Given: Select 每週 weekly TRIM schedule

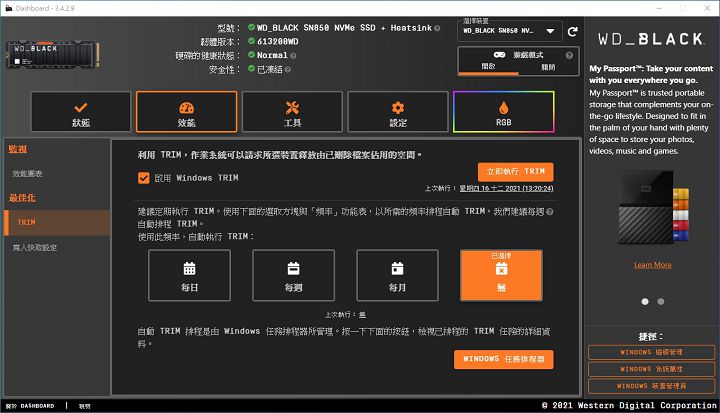Looking at the screenshot, I should tap(293, 275).
